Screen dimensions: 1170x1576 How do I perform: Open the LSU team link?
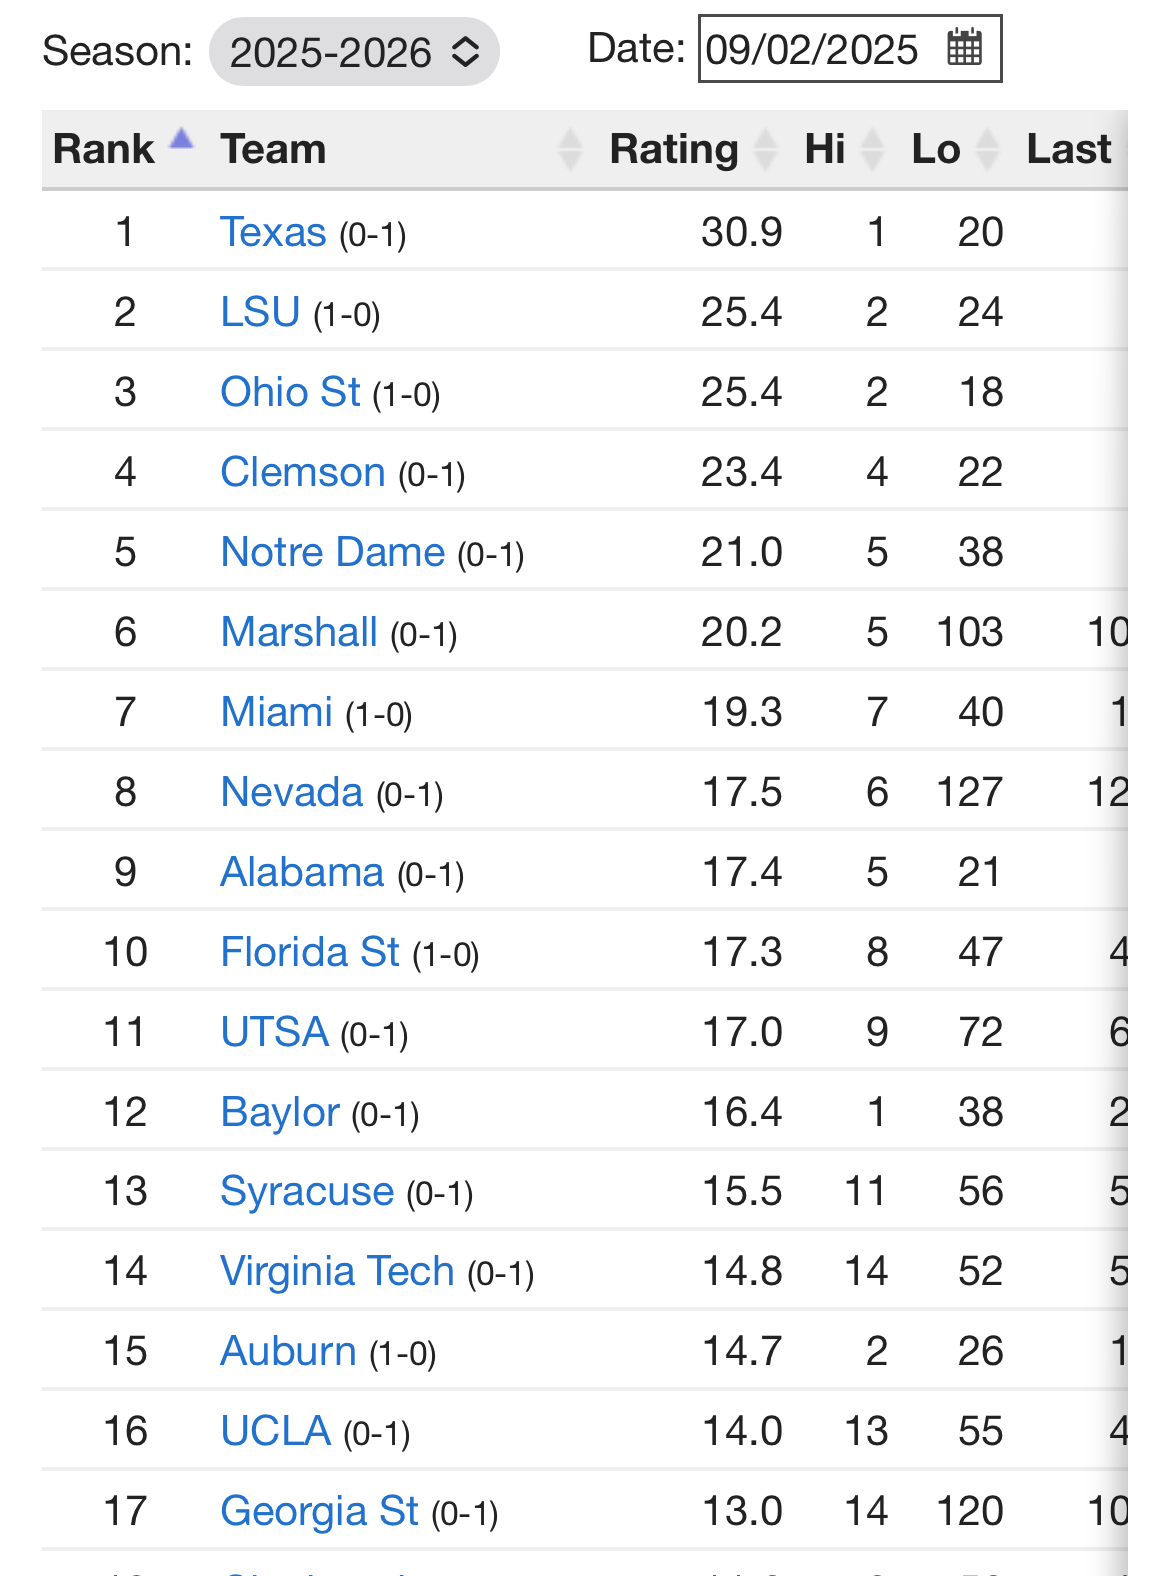260,312
